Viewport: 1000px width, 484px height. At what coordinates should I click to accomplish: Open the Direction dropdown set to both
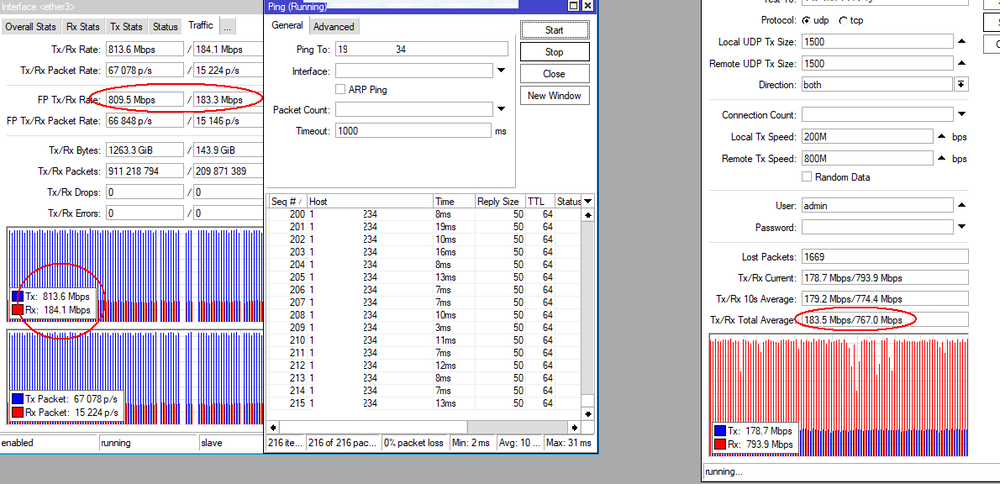961,85
